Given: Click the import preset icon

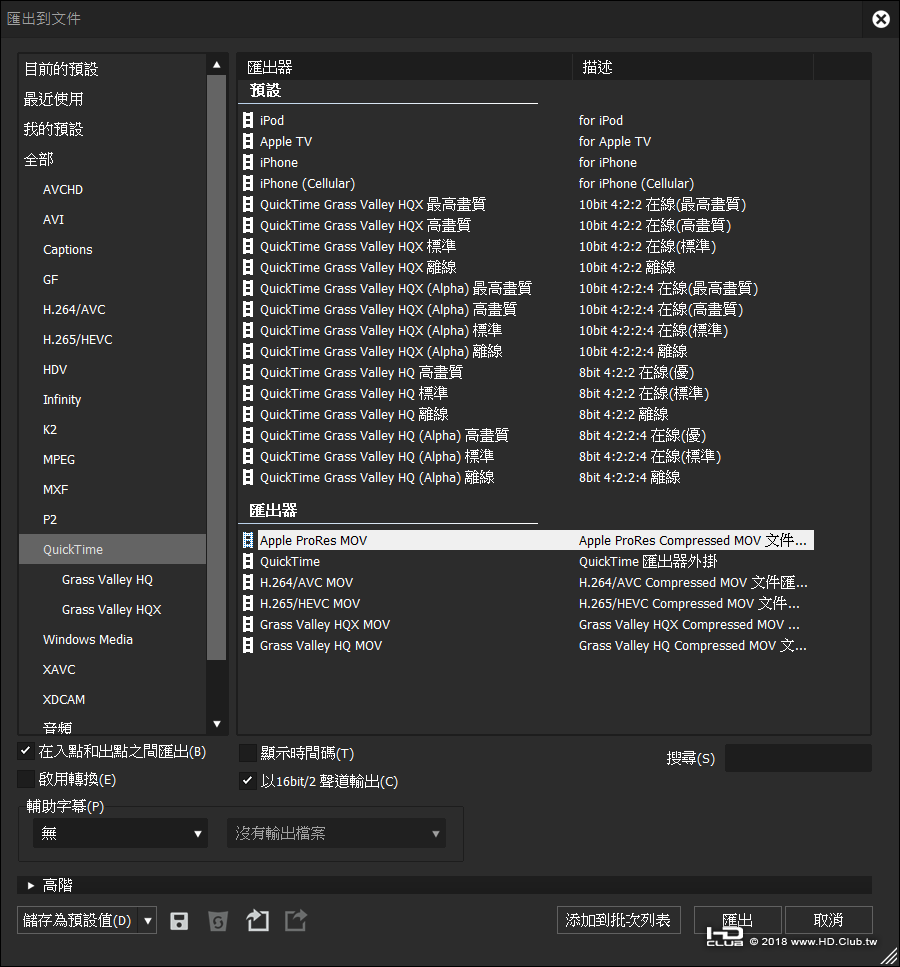Looking at the screenshot, I should tap(257, 921).
